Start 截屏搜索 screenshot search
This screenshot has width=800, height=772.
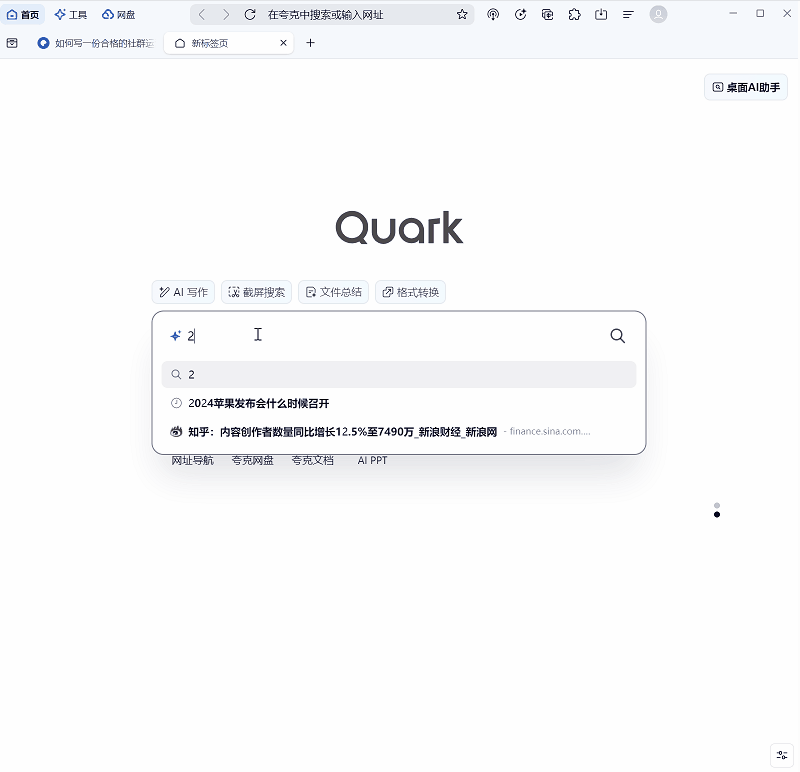(256, 292)
